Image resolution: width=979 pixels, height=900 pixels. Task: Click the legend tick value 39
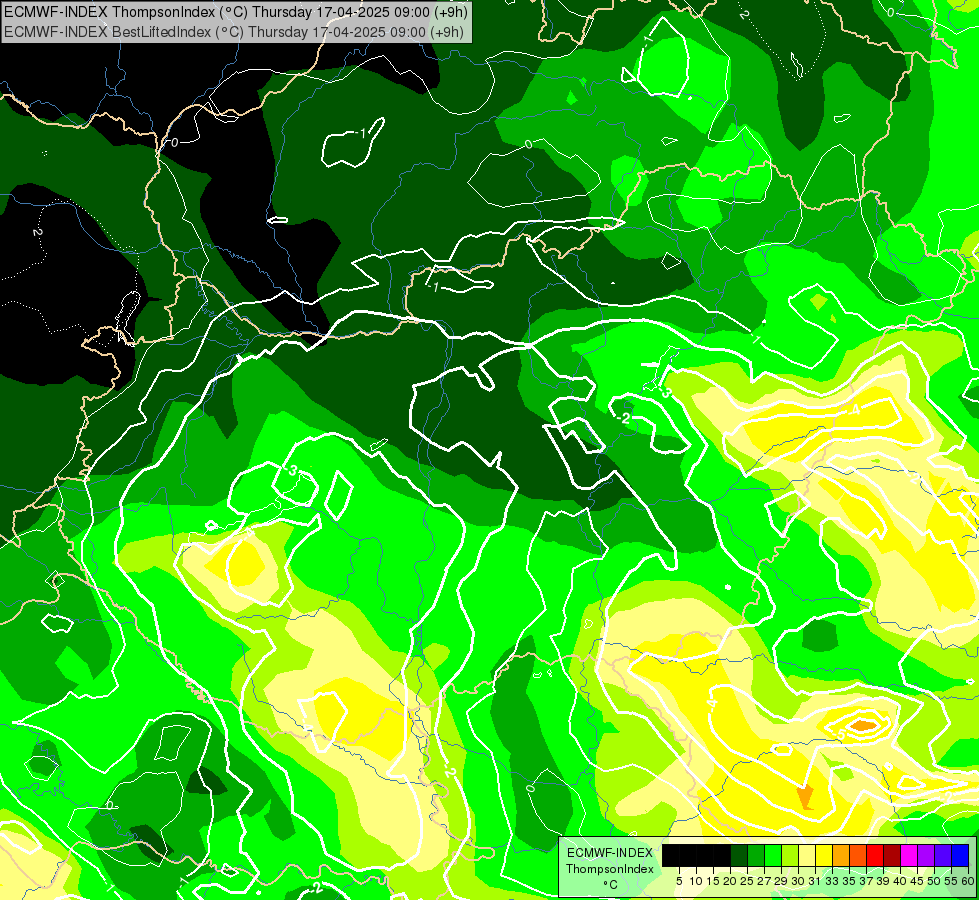(883, 881)
